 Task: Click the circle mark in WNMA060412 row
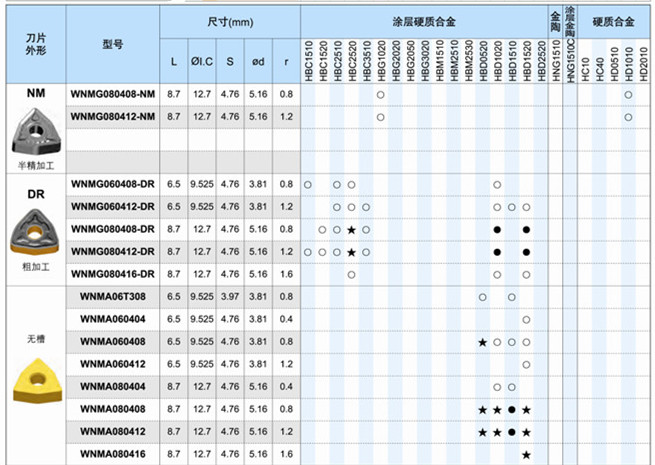(526, 364)
